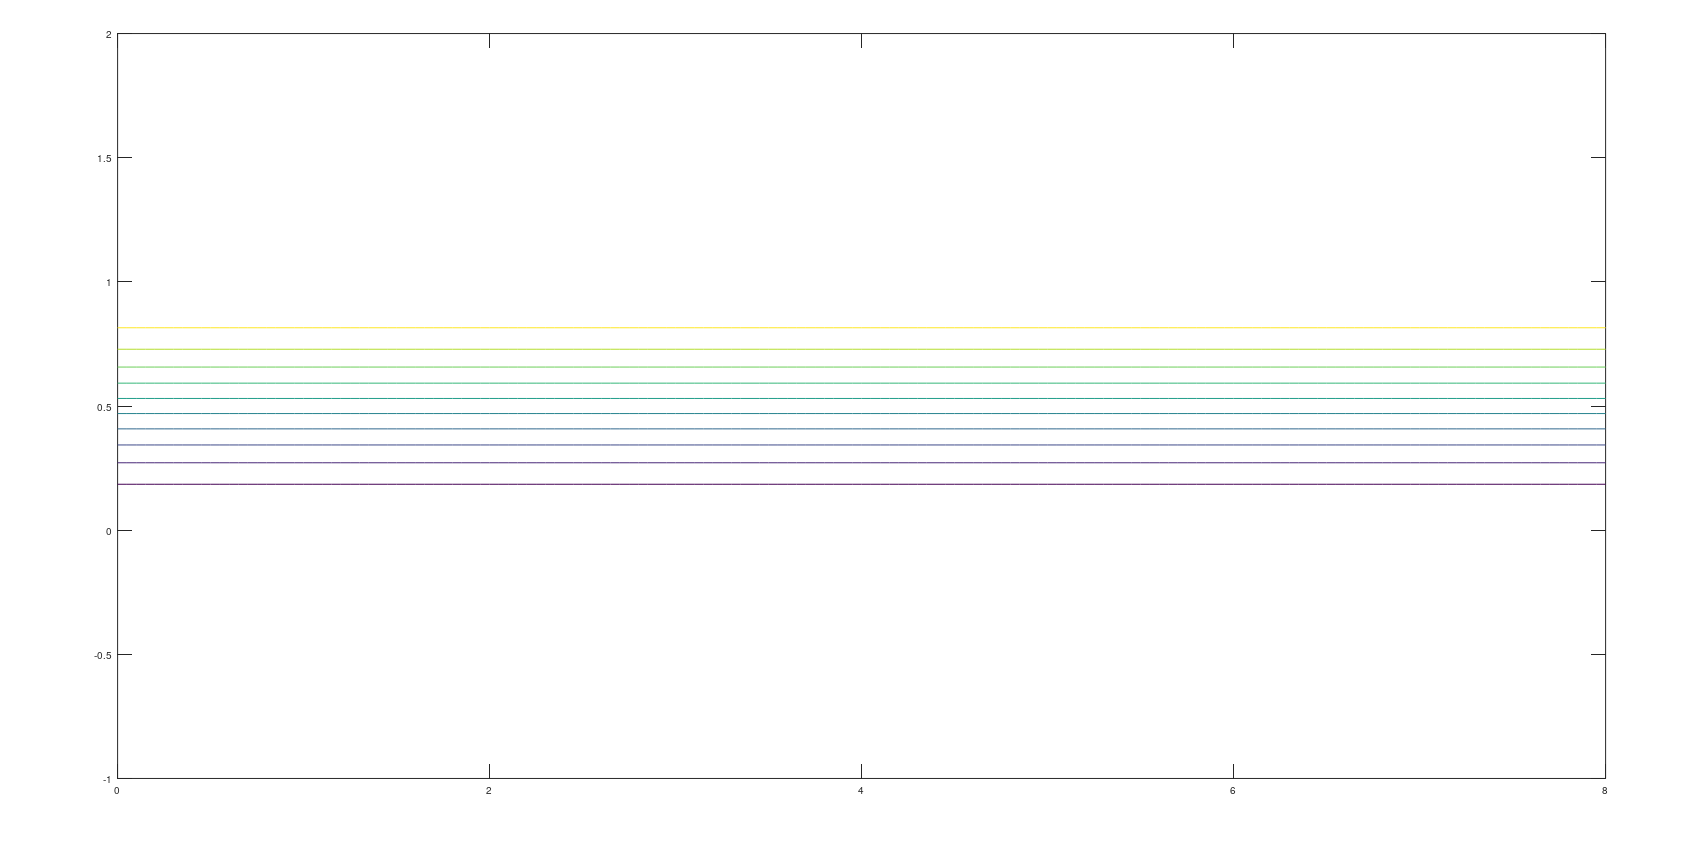The height and width of the screenshot is (848, 1695).
Task: Select the y-axis tick label -0.5
Action: point(103,656)
